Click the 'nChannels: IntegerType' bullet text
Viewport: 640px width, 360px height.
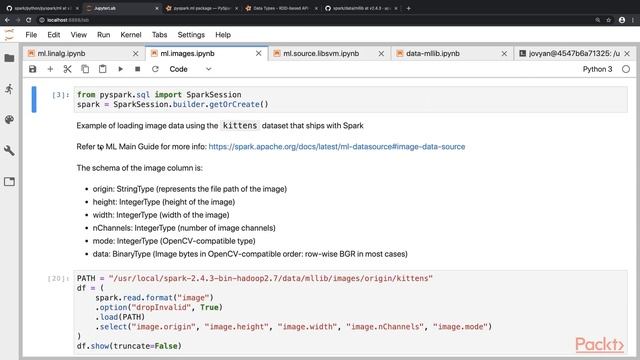(x=184, y=228)
